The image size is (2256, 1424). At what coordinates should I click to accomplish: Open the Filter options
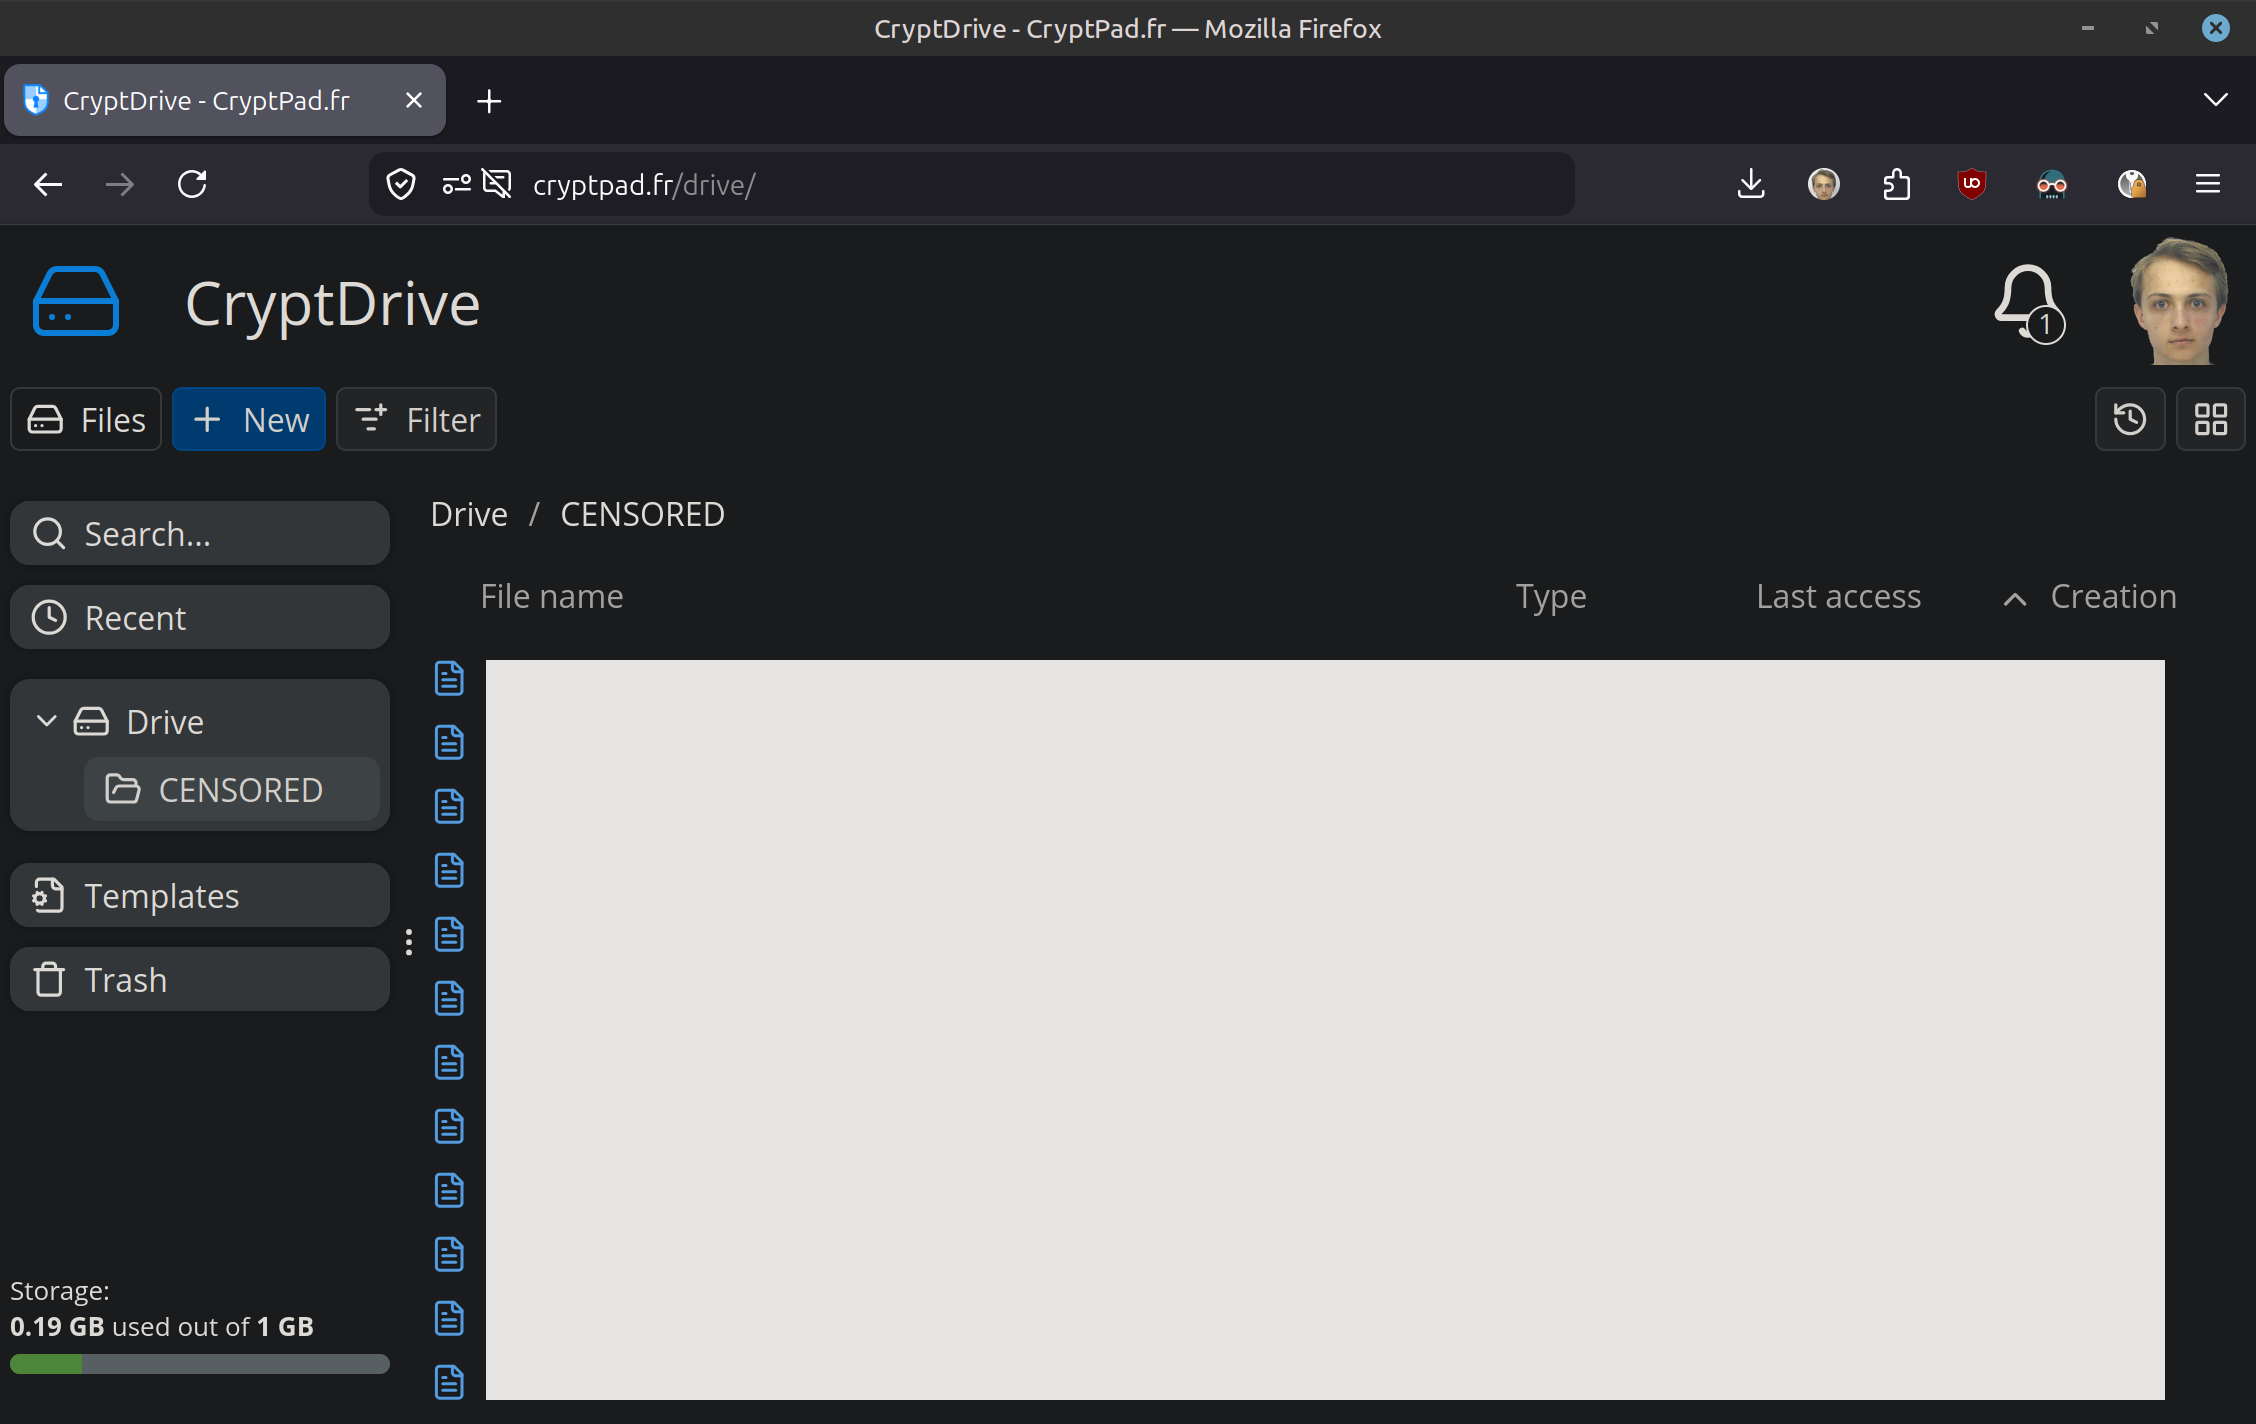[x=417, y=420]
